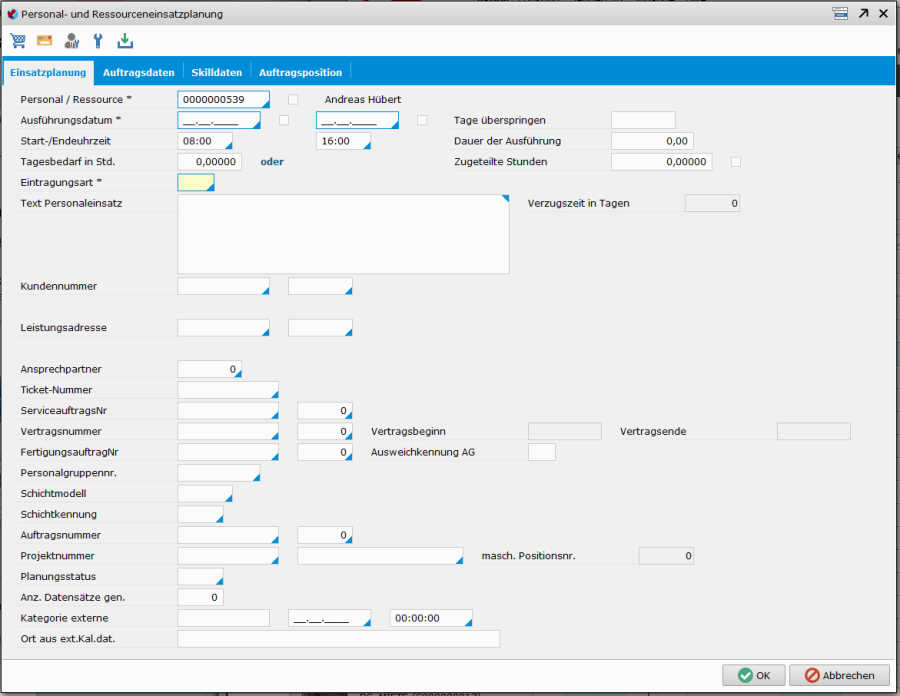Click the list view icon in title bar
This screenshot has width=900, height=696.
pyautogui.click(x=840, y=14)
